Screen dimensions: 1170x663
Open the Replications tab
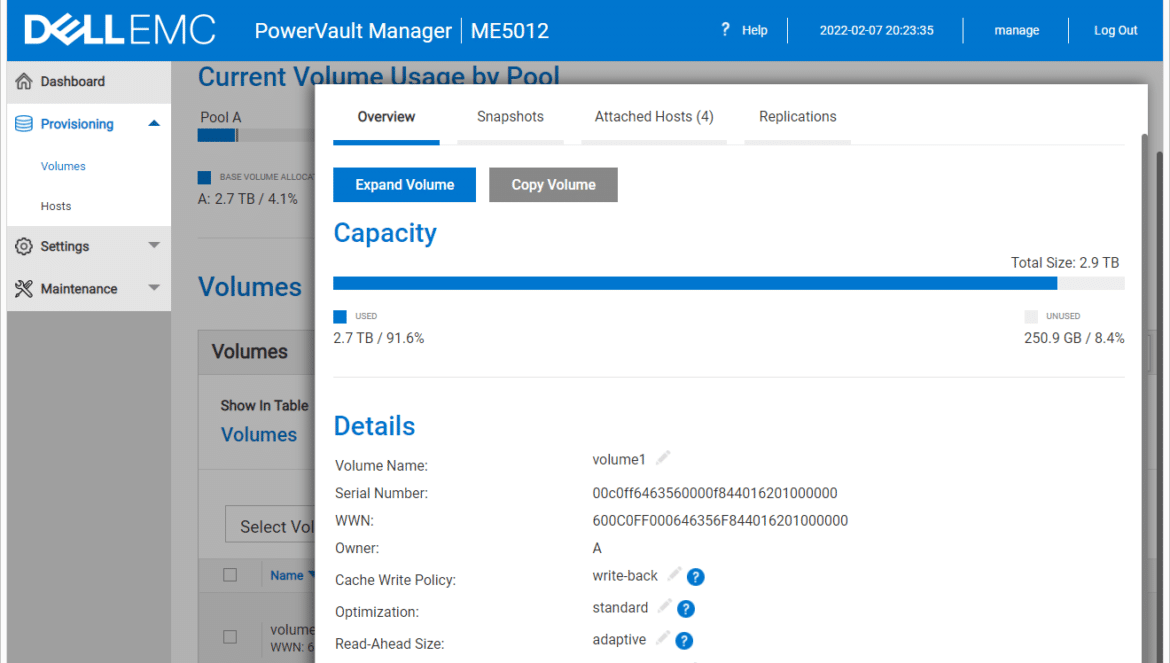[x=798, y=116]
